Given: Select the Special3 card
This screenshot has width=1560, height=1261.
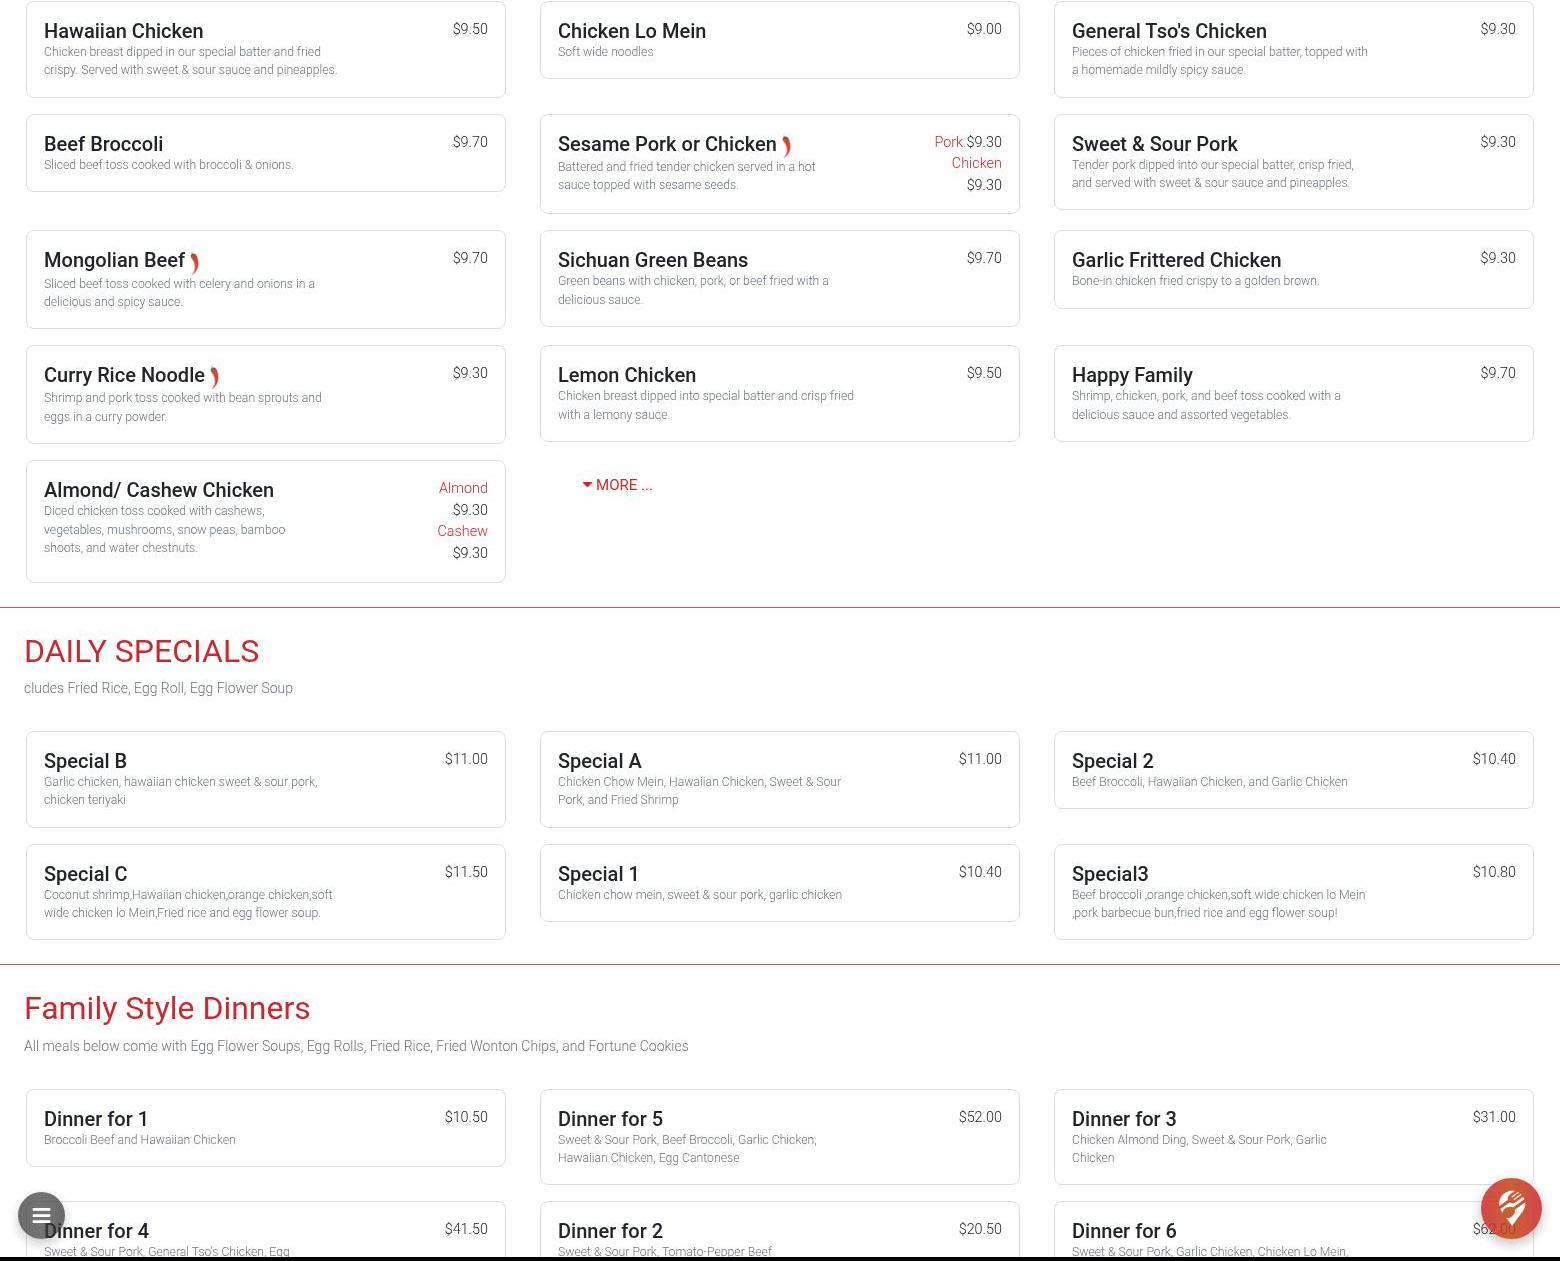Looking at the screenshot, I should point(1294,892).
